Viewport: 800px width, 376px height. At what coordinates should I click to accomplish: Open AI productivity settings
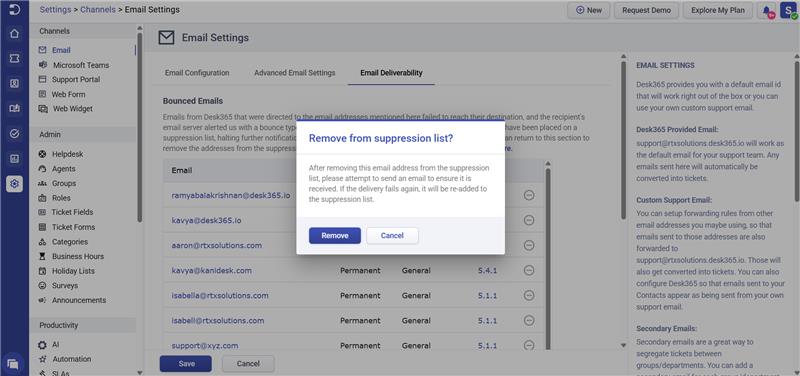tap(55, 345)
